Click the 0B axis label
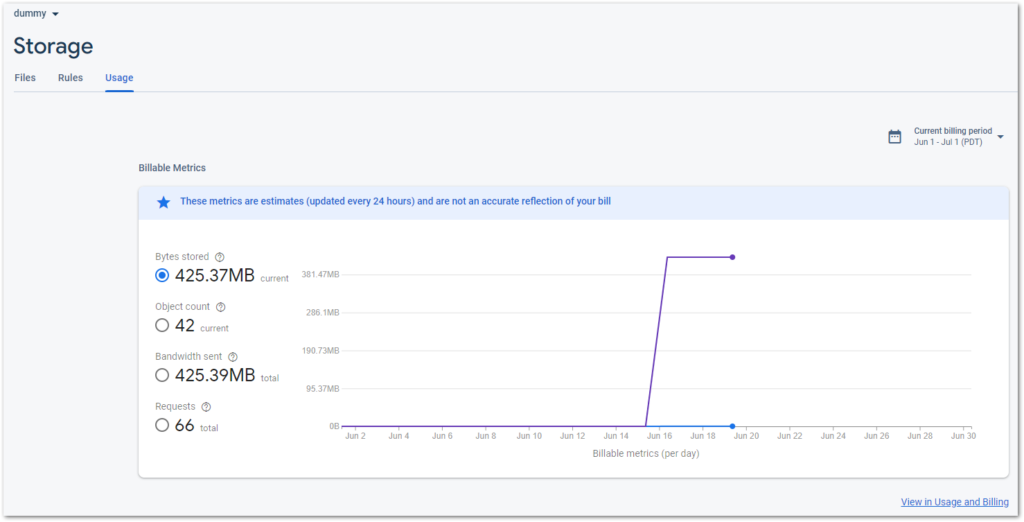1024x522 pixels. pos(334,426)
